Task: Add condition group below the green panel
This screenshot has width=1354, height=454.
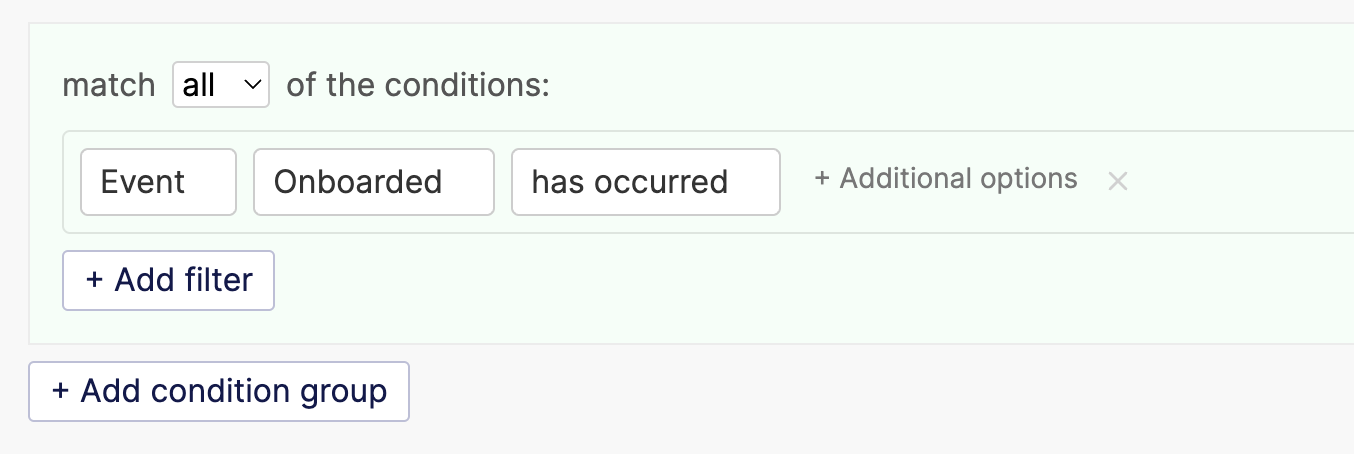Action: (x=219, y=391)
